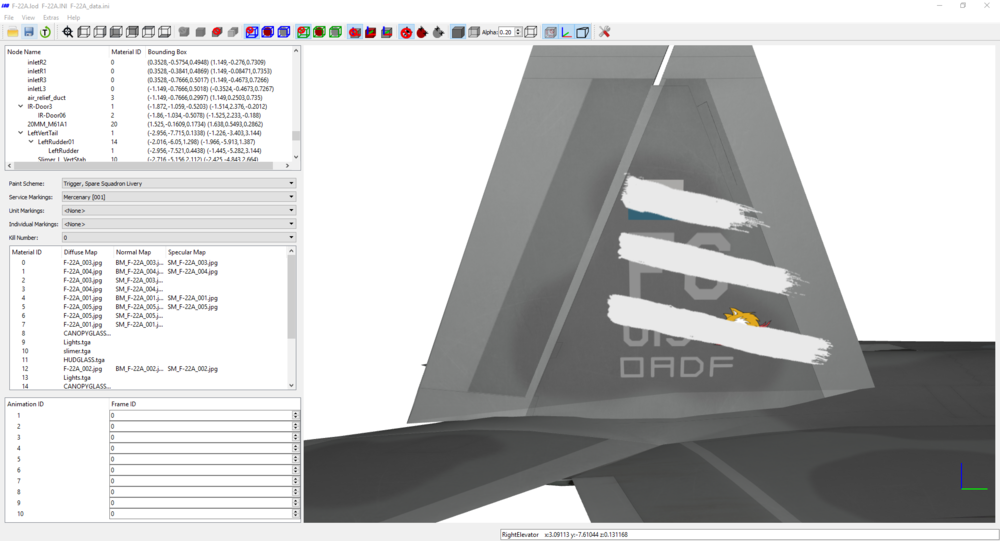Select the CANOPYGLASS material row with ID 8
The height and width of the screenshot is (541, 1000).
click(149, 333)
